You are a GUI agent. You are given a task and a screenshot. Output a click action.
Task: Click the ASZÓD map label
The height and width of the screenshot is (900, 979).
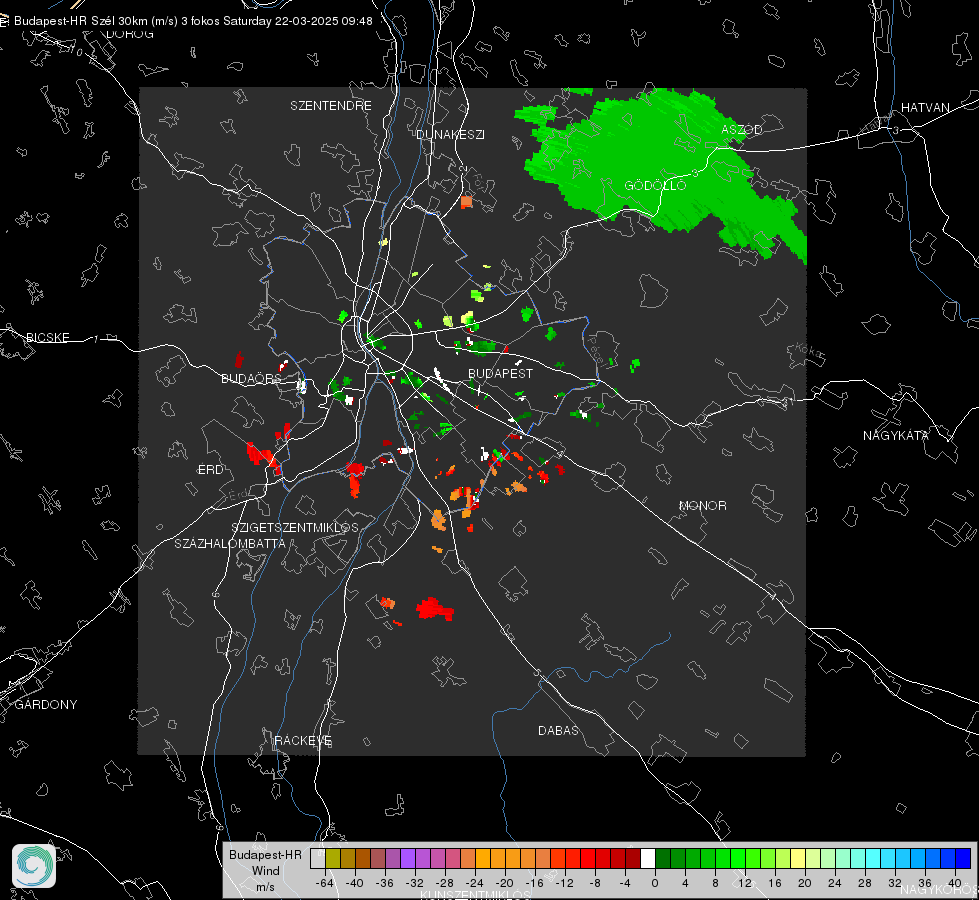point(742,129)
